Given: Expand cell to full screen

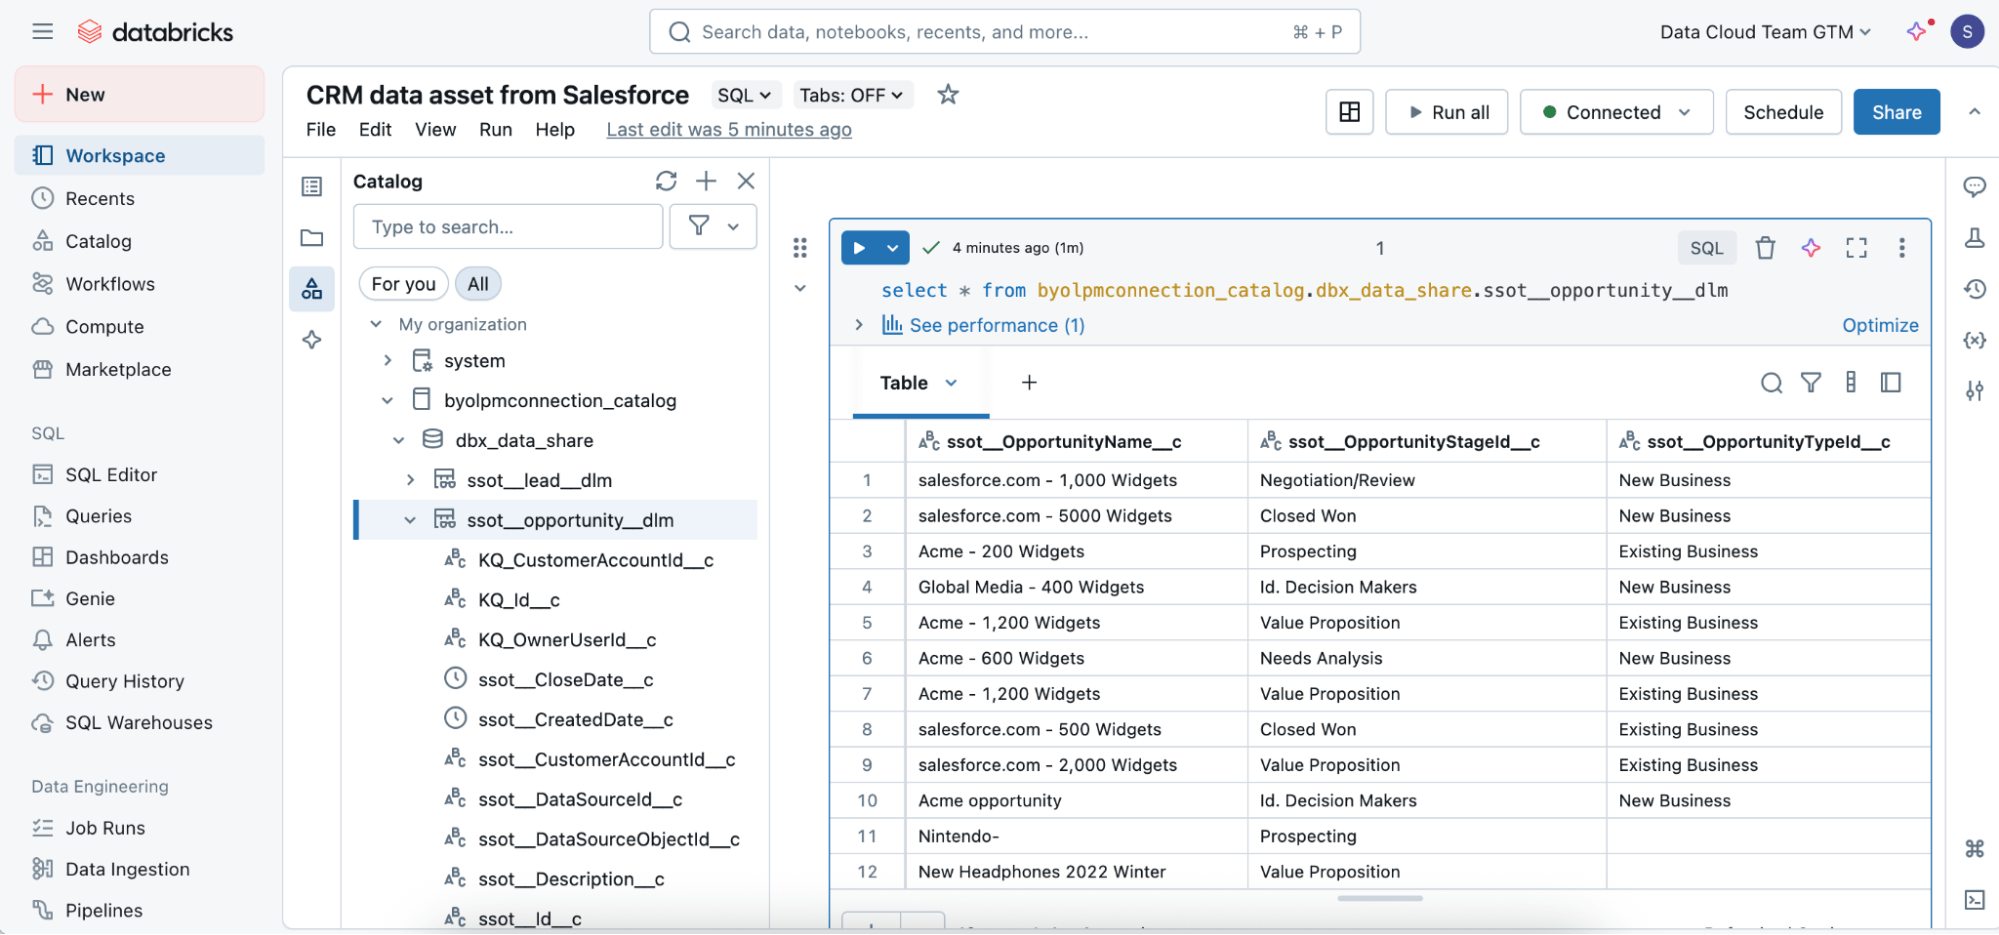Looking at the screenshot, I should pos(1856,248).
